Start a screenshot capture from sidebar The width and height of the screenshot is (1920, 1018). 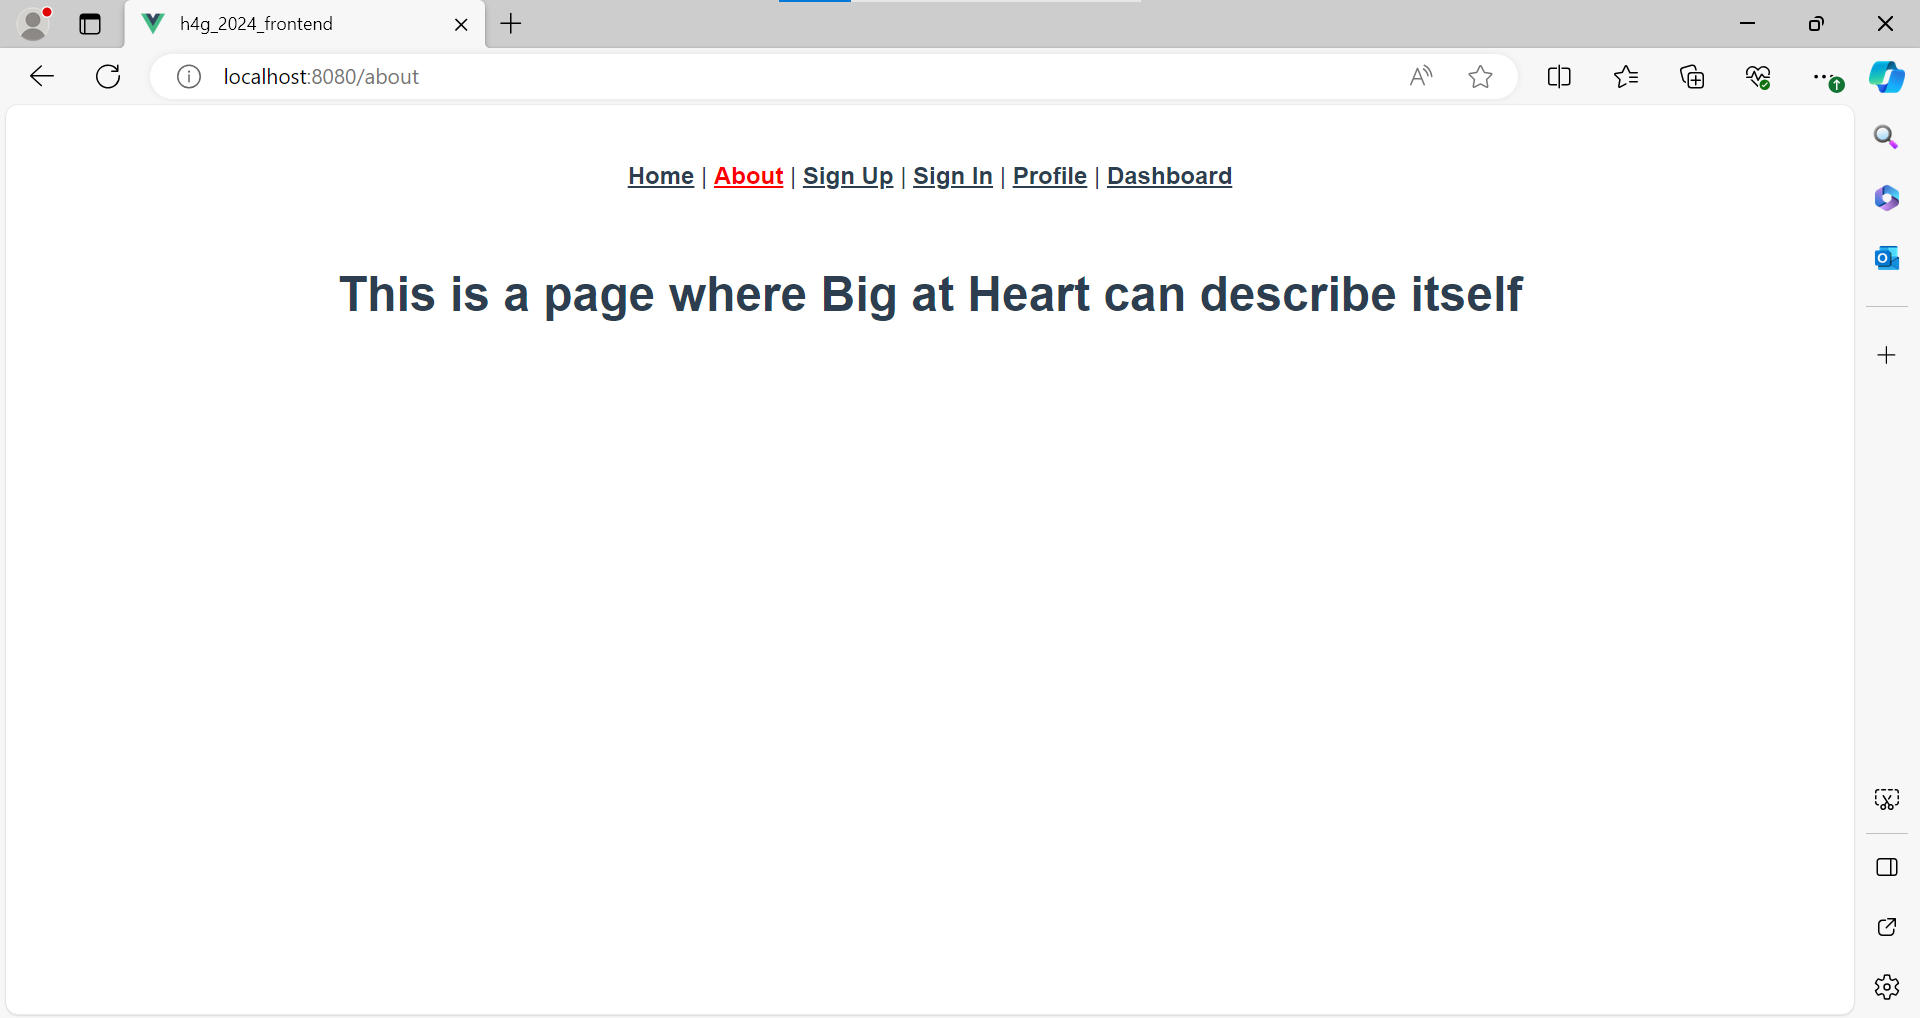point(1886,799)
